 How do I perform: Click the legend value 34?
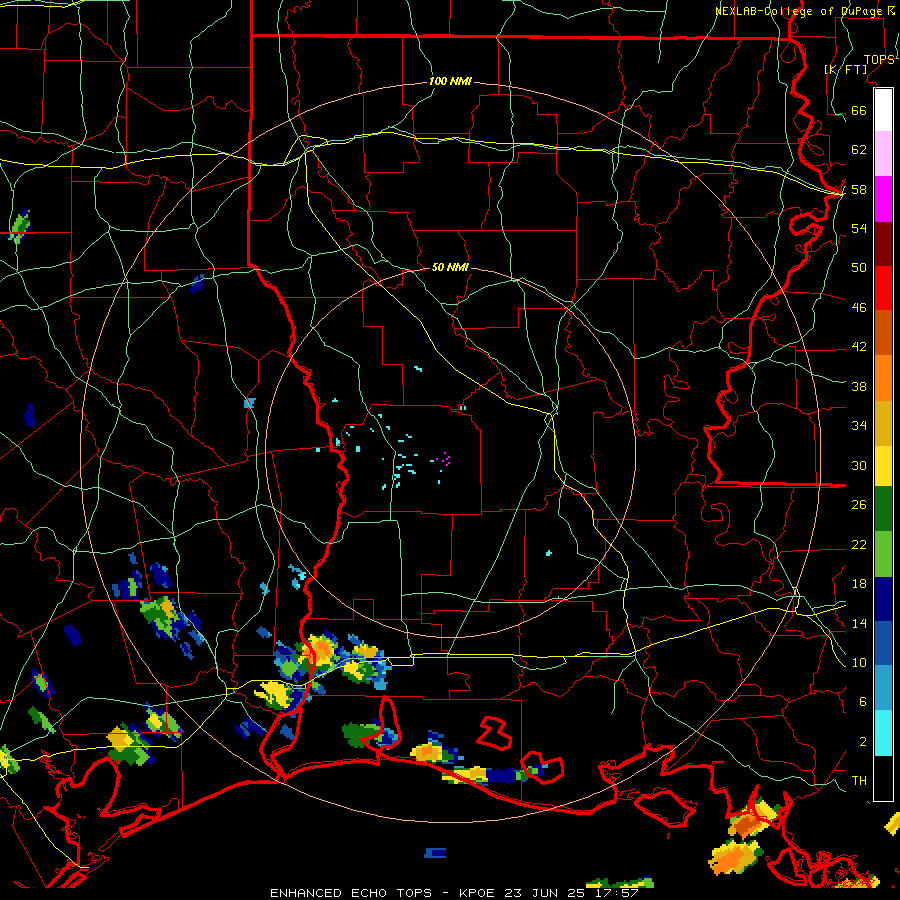[x=859, y=425]
